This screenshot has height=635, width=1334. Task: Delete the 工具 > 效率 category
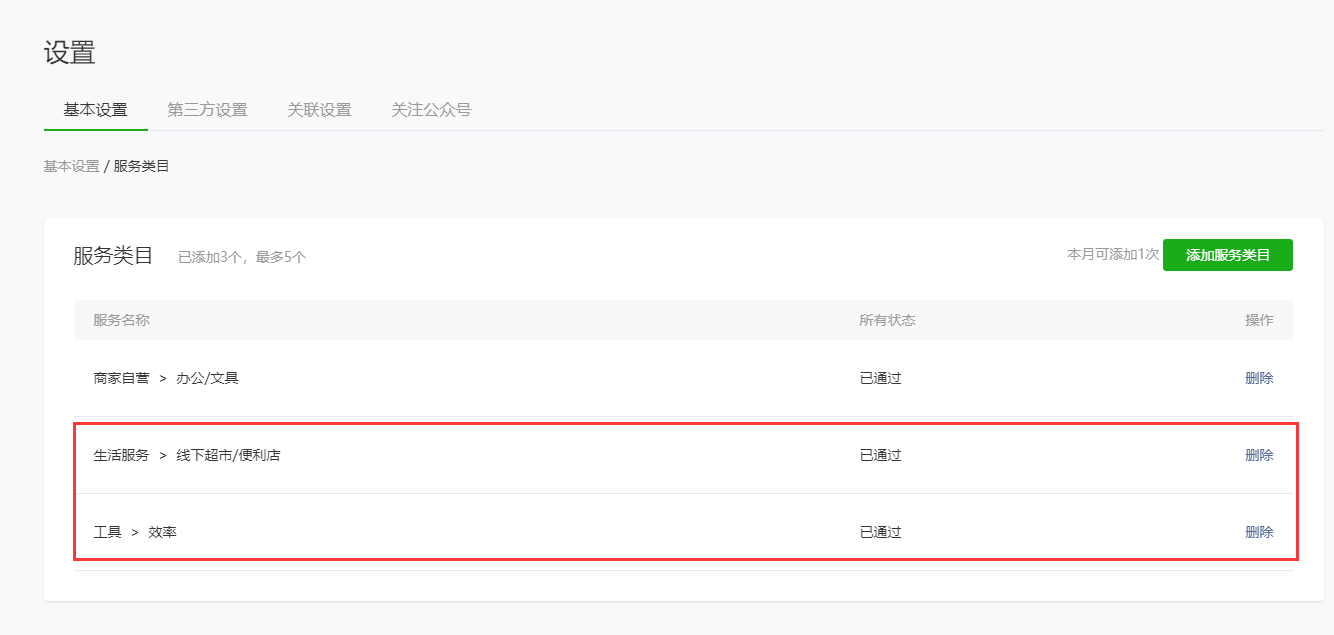click(x=1258, y=532)
